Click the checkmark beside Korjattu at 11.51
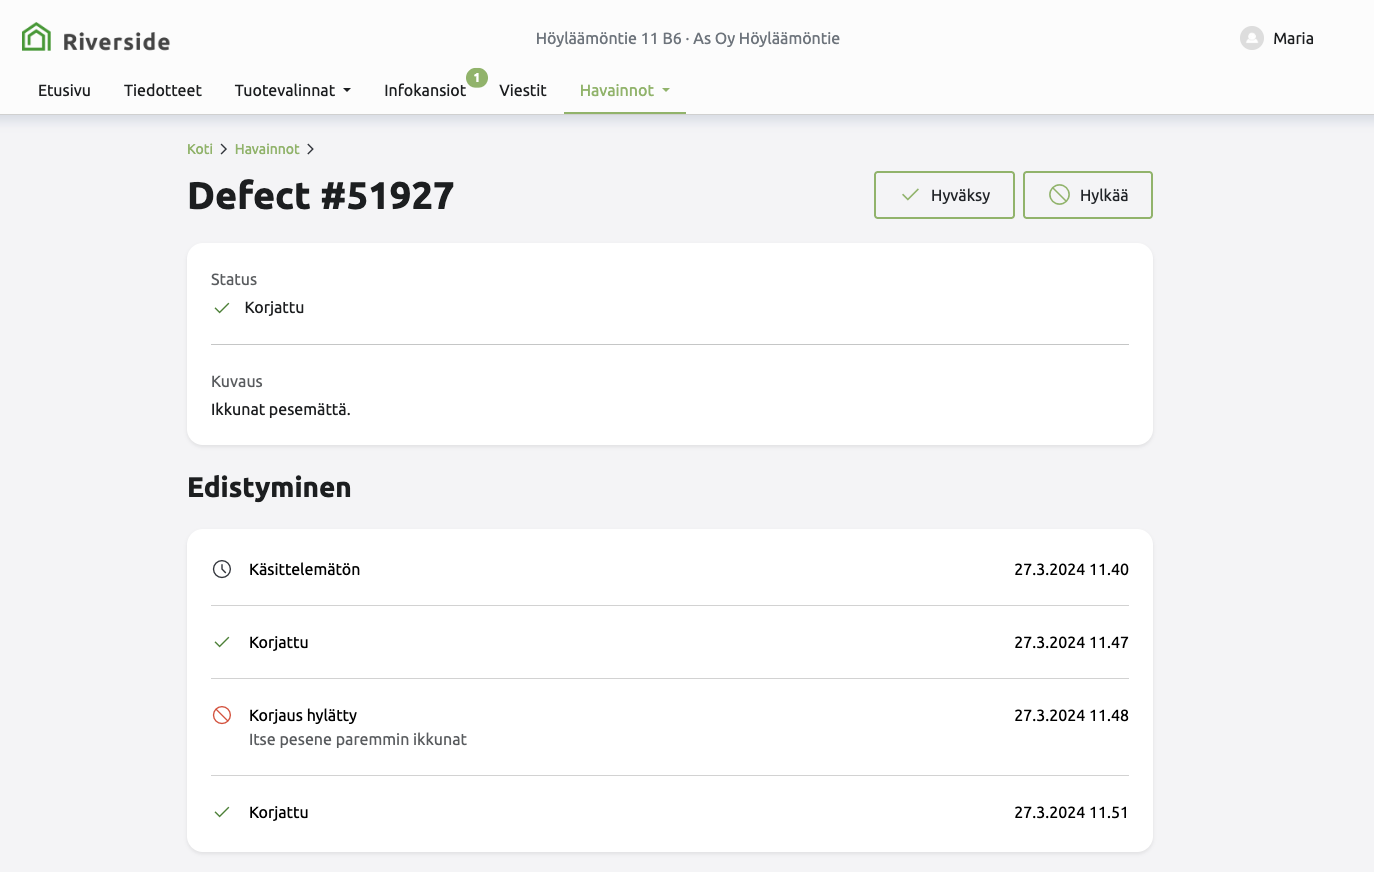This screenshot has width=1374, height=872. point(222,812)
